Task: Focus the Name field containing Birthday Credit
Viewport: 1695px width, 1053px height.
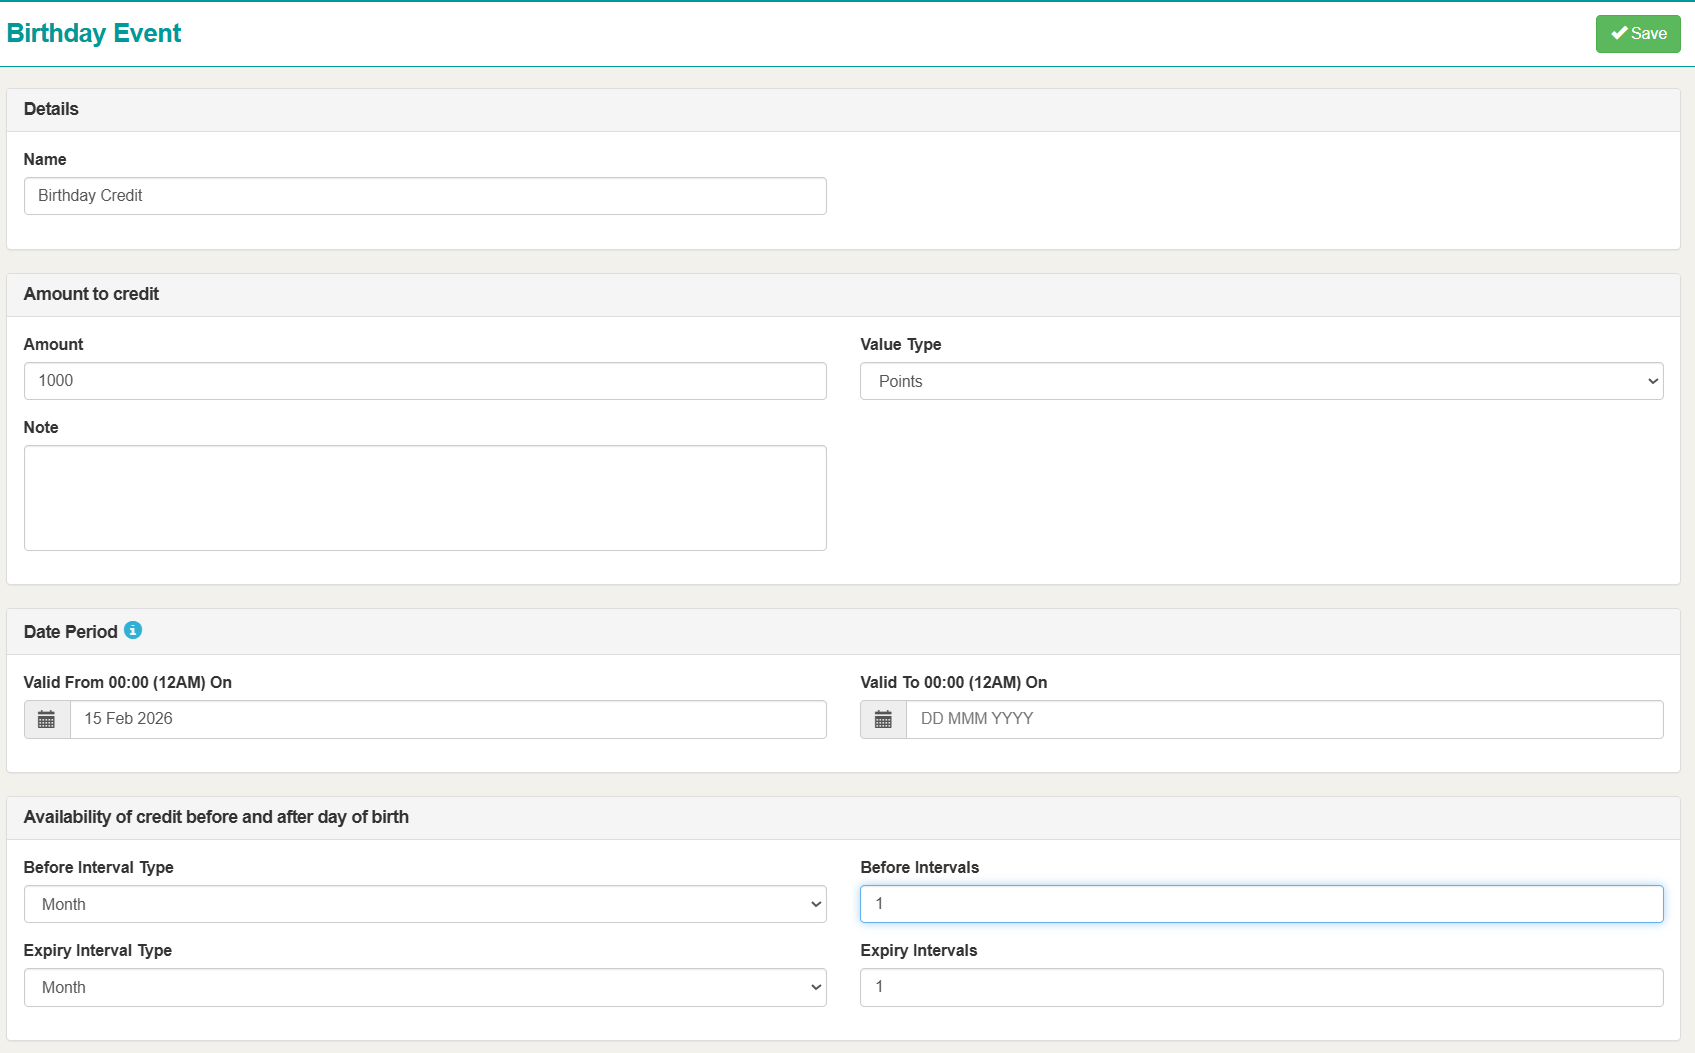Action: [425, 196]
